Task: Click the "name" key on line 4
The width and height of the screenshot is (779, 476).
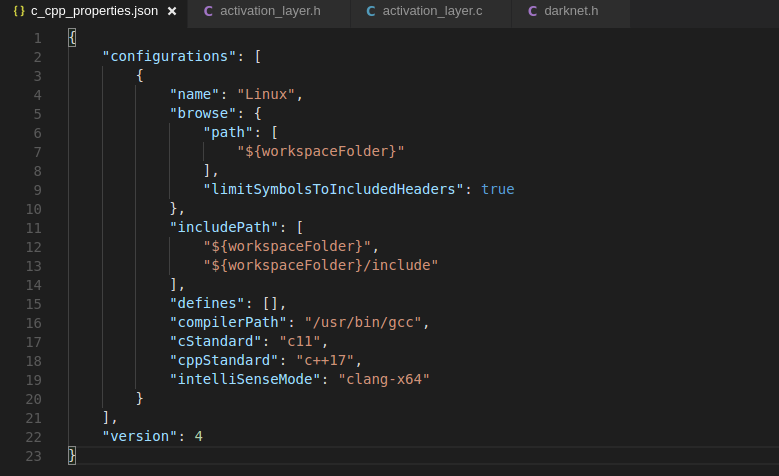Action: point(194,94)
